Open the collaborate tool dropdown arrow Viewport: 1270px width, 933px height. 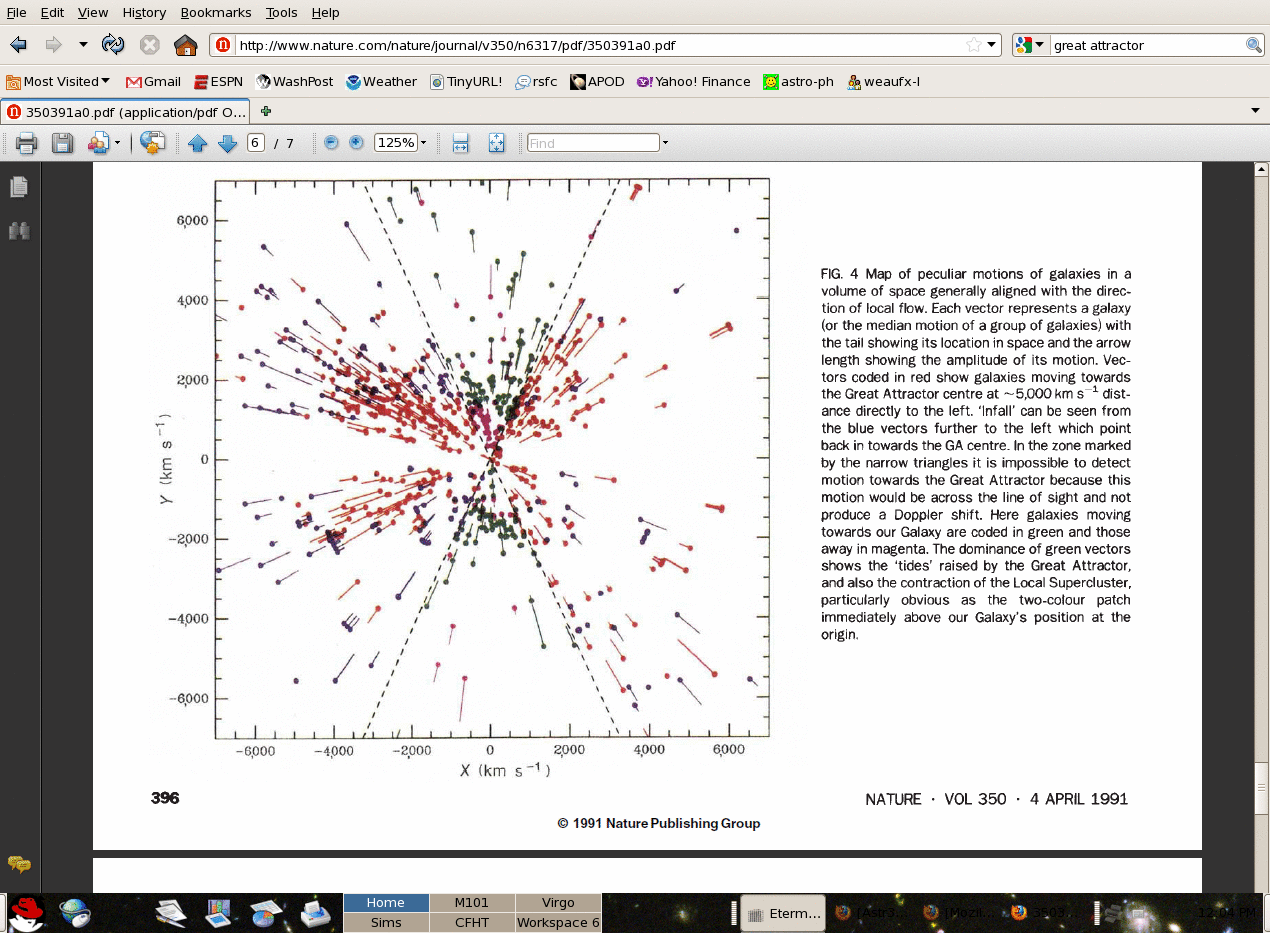(117, 143)
